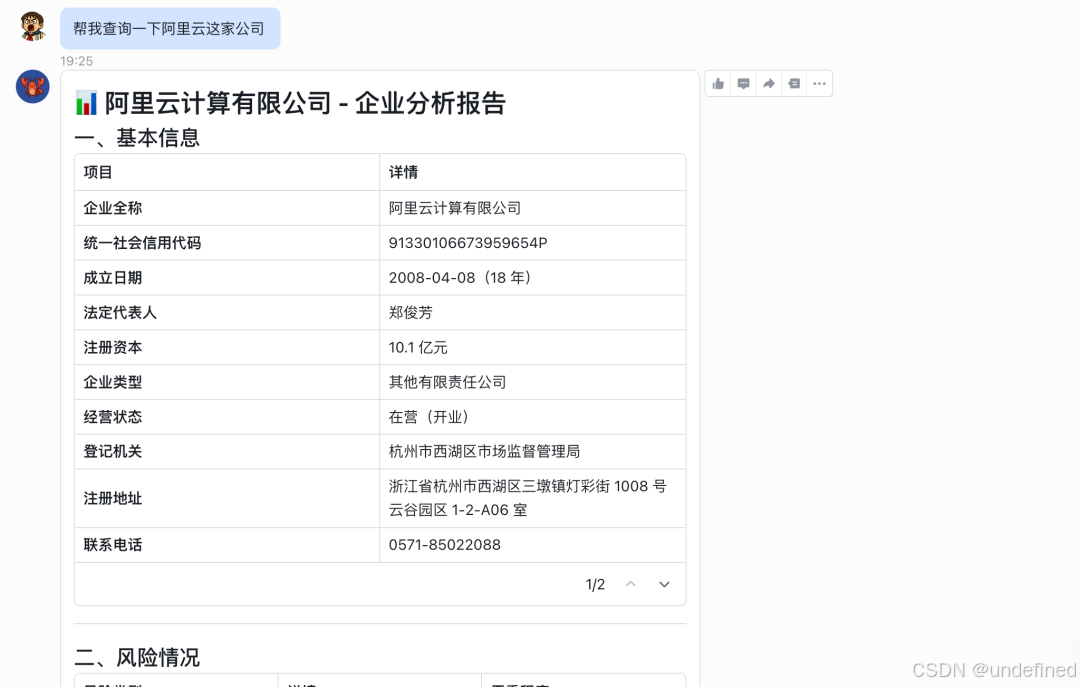Viewport: 1080px width, 687px height.
Task: Click the value 阿里云计算有限公司 in table
Action: (455, 208)
